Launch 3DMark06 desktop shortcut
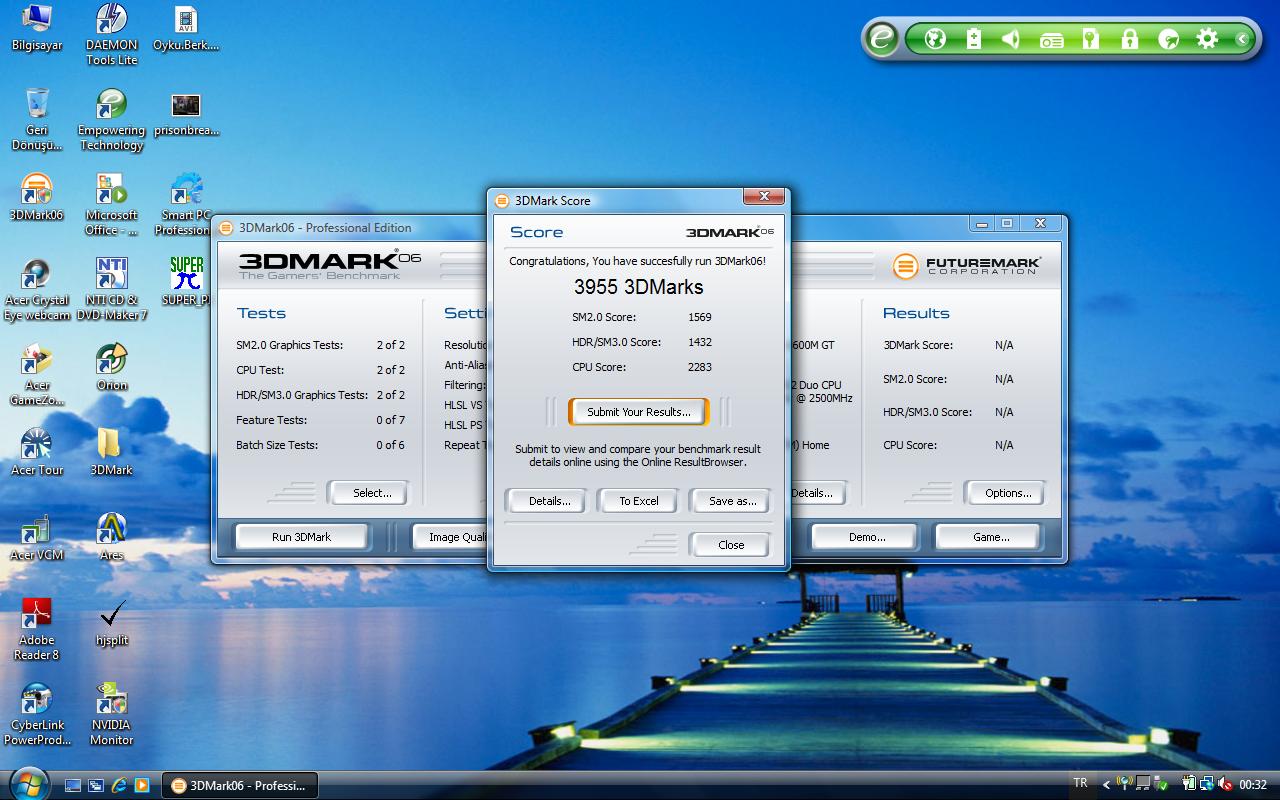Image resolution: width=1280 pixels, height=800 pixels. (37, 197)
